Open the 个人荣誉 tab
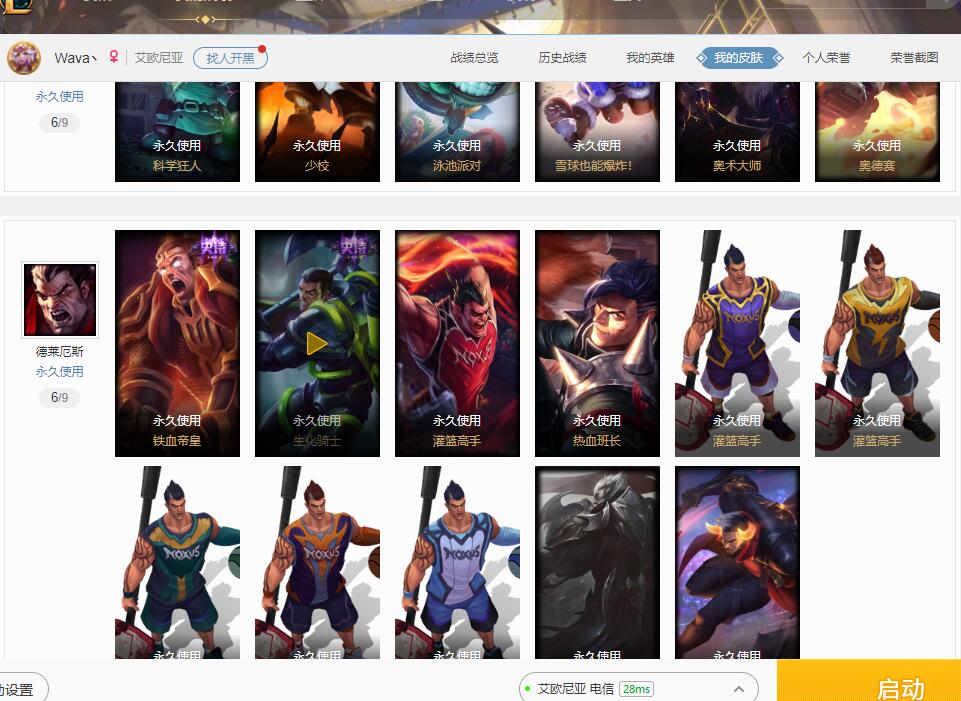This screenshot has width=961, height=701. pyautogui.click(x=826, y=58)
